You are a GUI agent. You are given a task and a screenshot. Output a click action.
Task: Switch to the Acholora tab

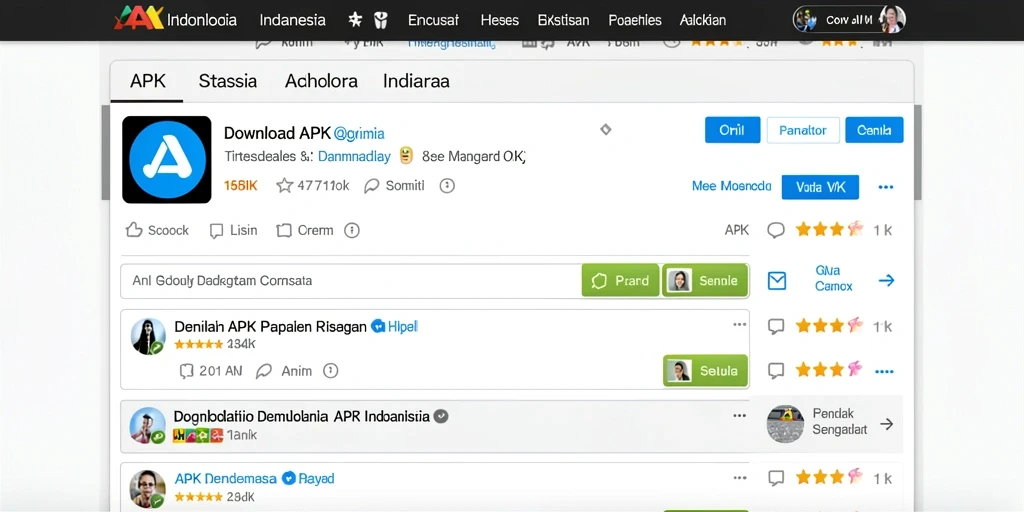(x=321, y=82)
